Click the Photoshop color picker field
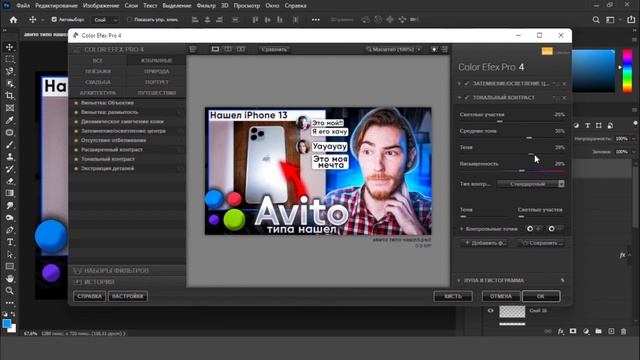Viewport: 640px width, 360px height. (x=594, y=71)
